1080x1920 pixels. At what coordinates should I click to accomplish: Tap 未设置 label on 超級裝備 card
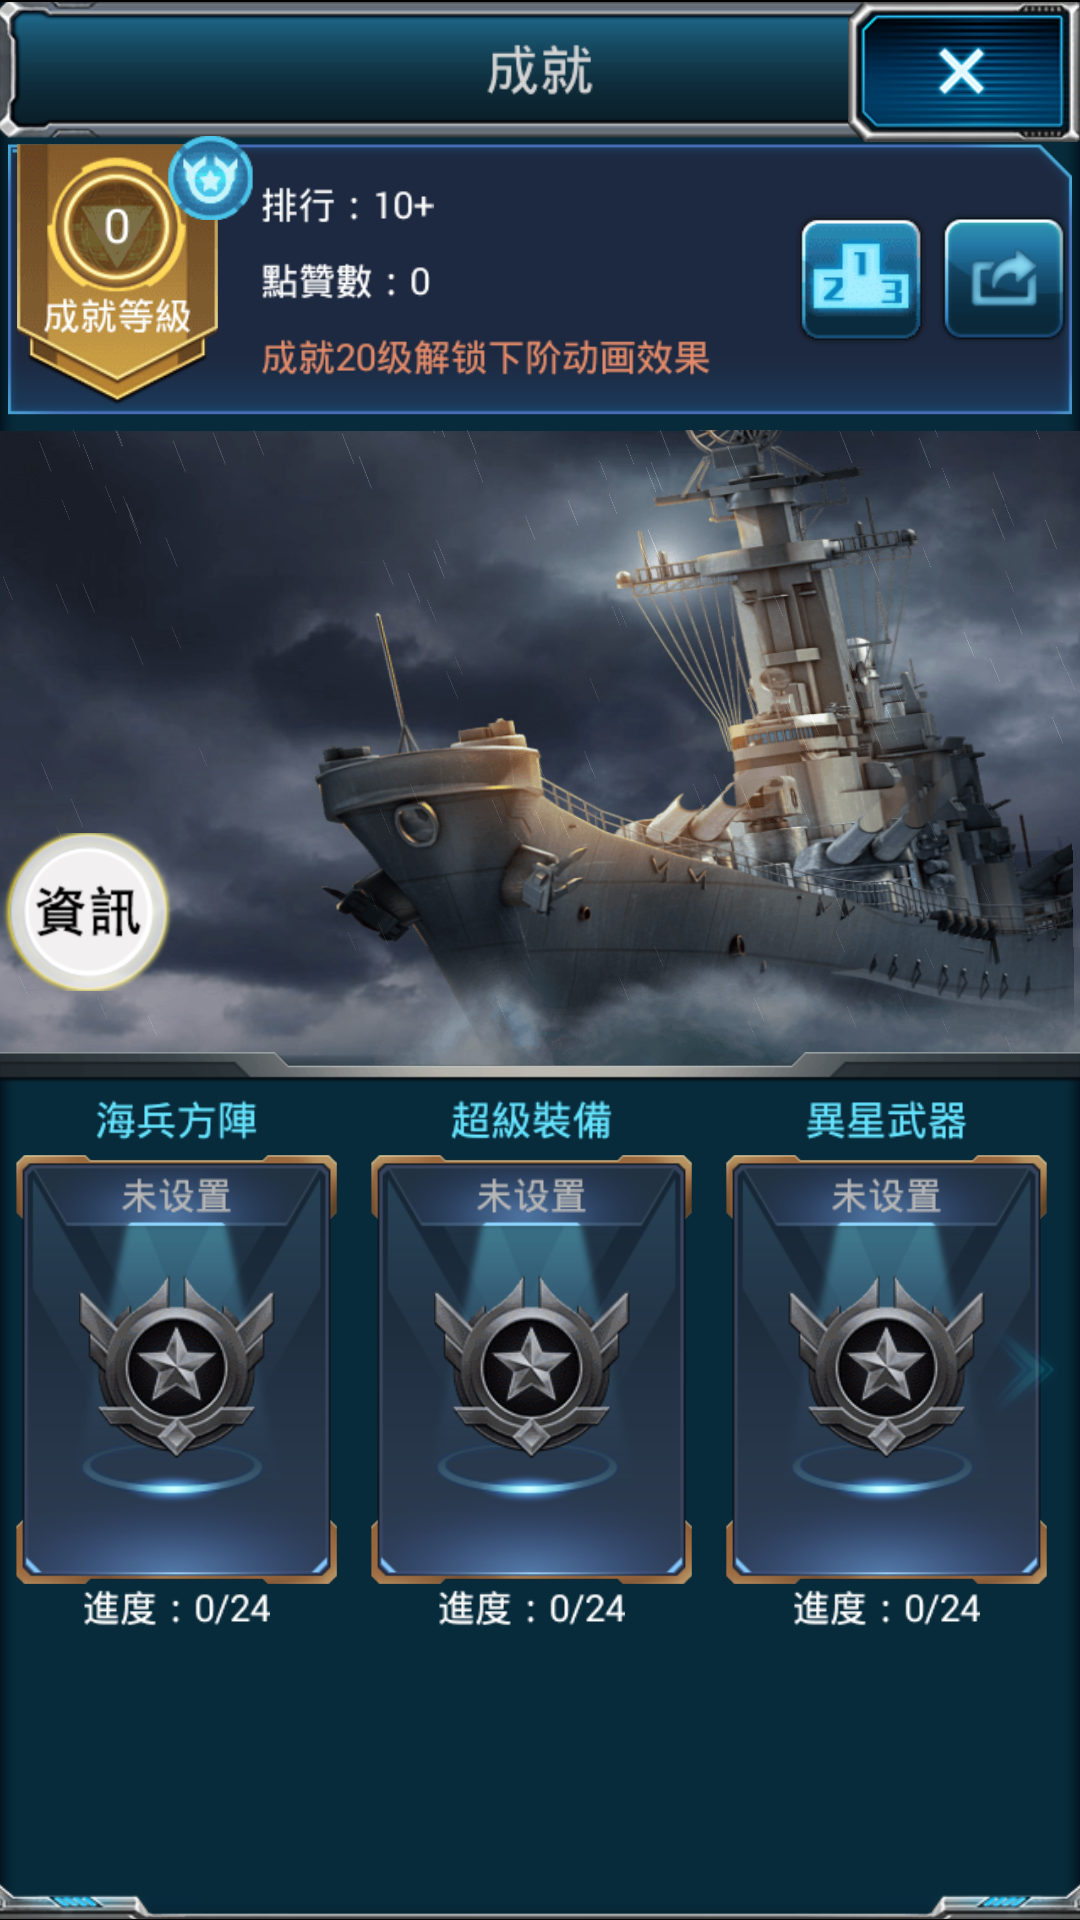coord(532,1196)
